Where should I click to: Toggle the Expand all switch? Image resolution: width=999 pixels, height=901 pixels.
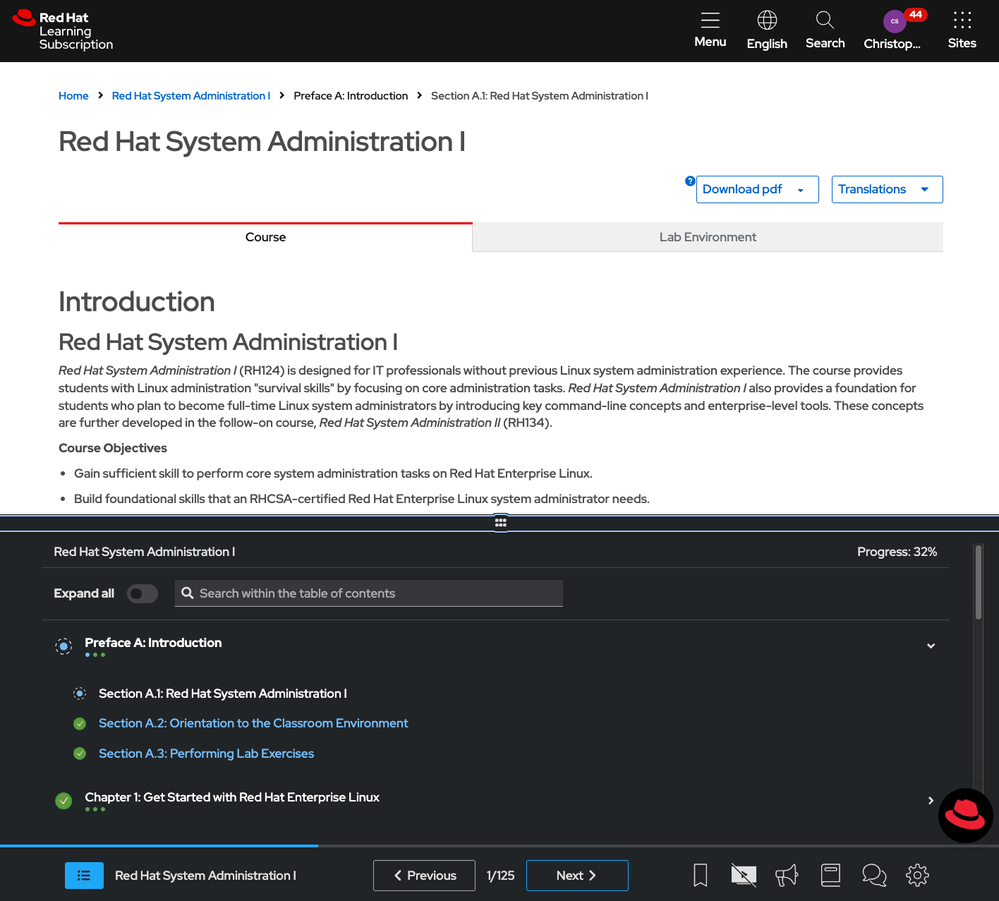(x=142, y=593)
